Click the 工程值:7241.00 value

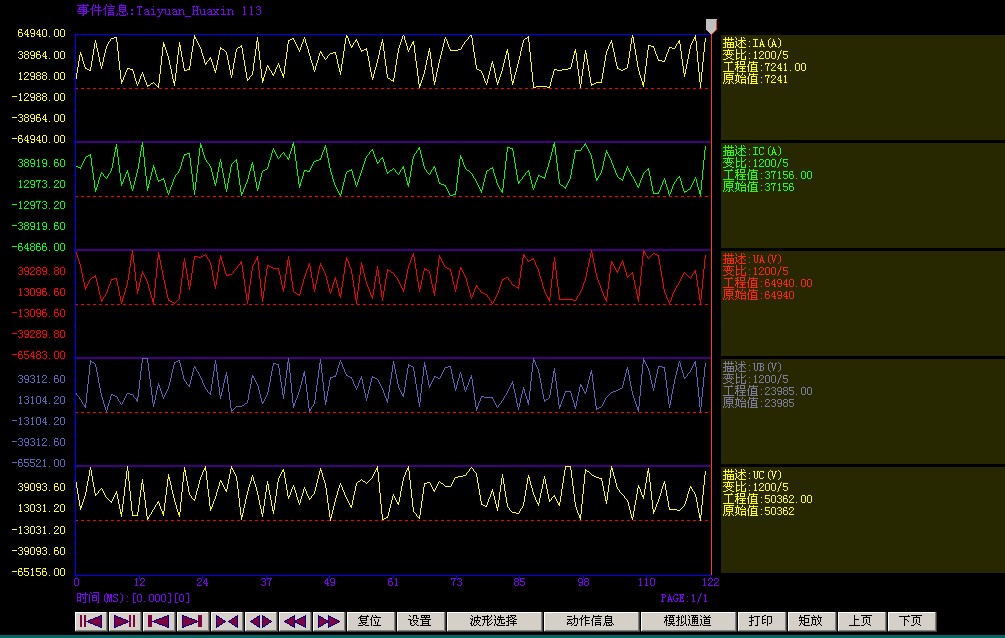click(765, 67)
